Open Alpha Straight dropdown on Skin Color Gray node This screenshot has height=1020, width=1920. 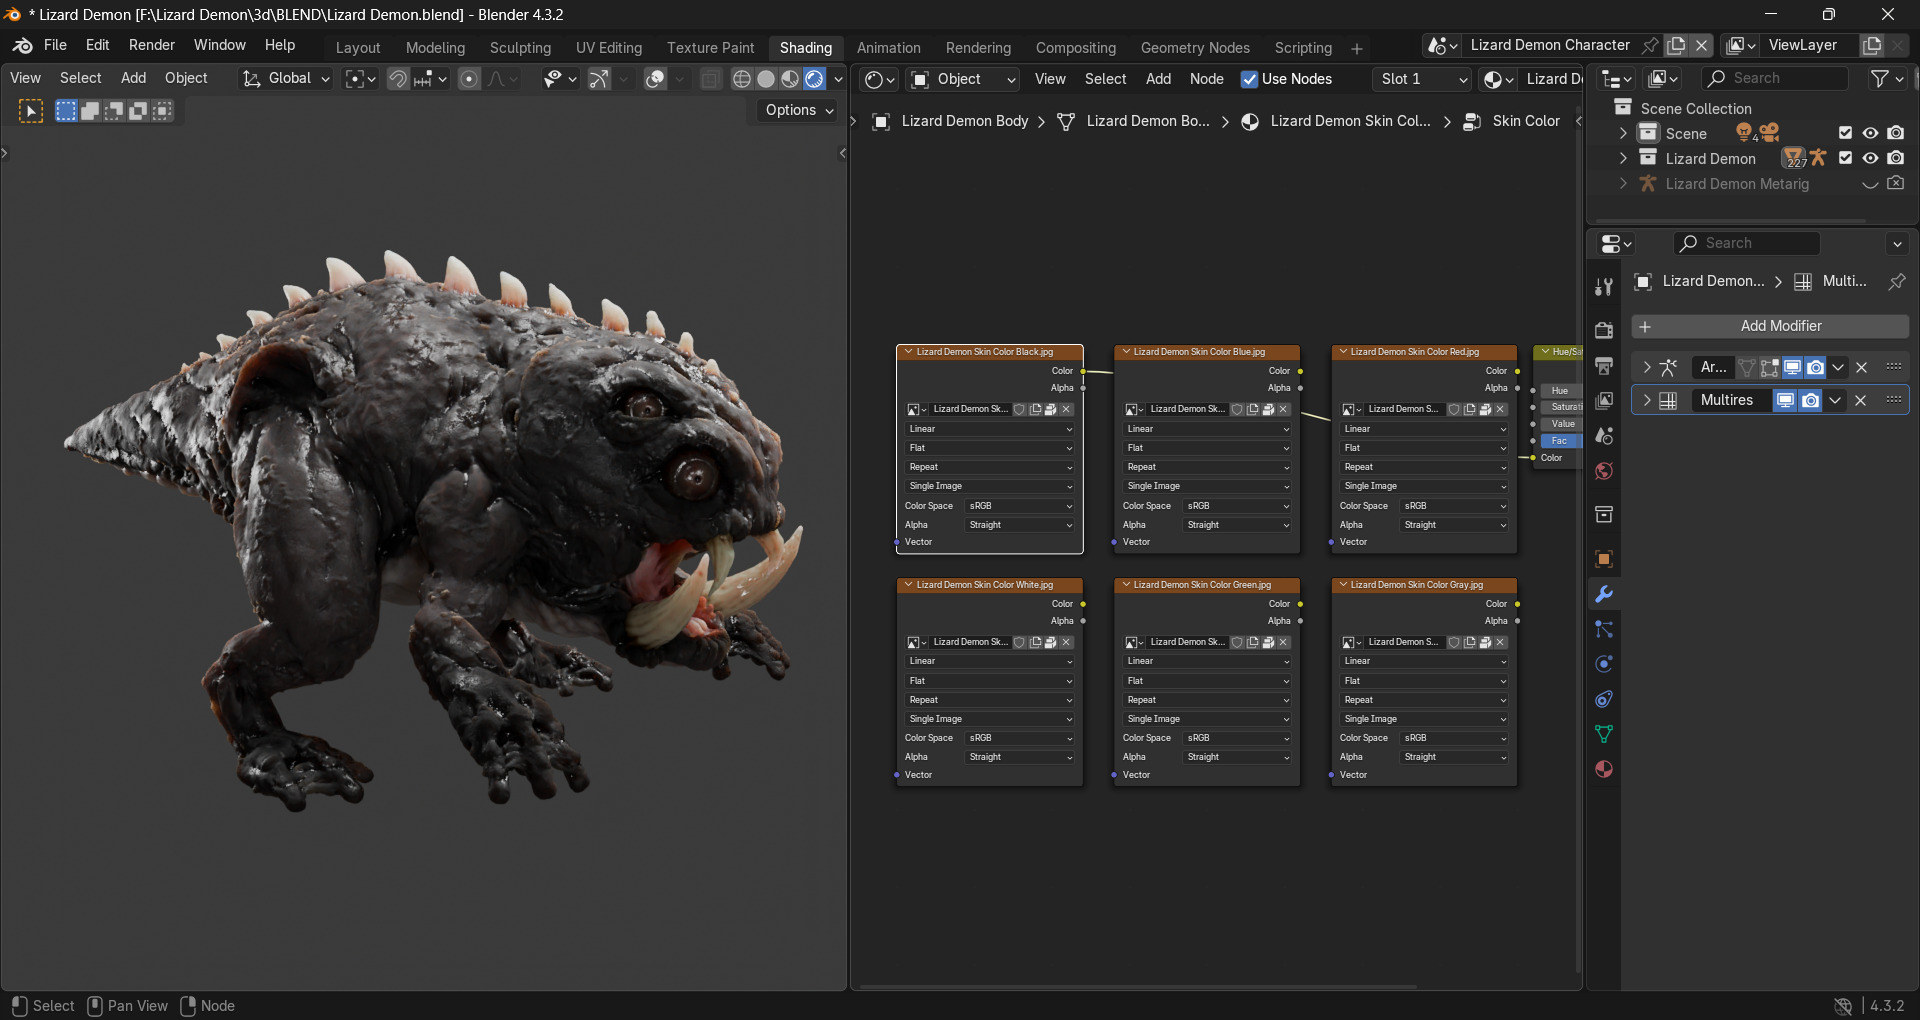1455,757
